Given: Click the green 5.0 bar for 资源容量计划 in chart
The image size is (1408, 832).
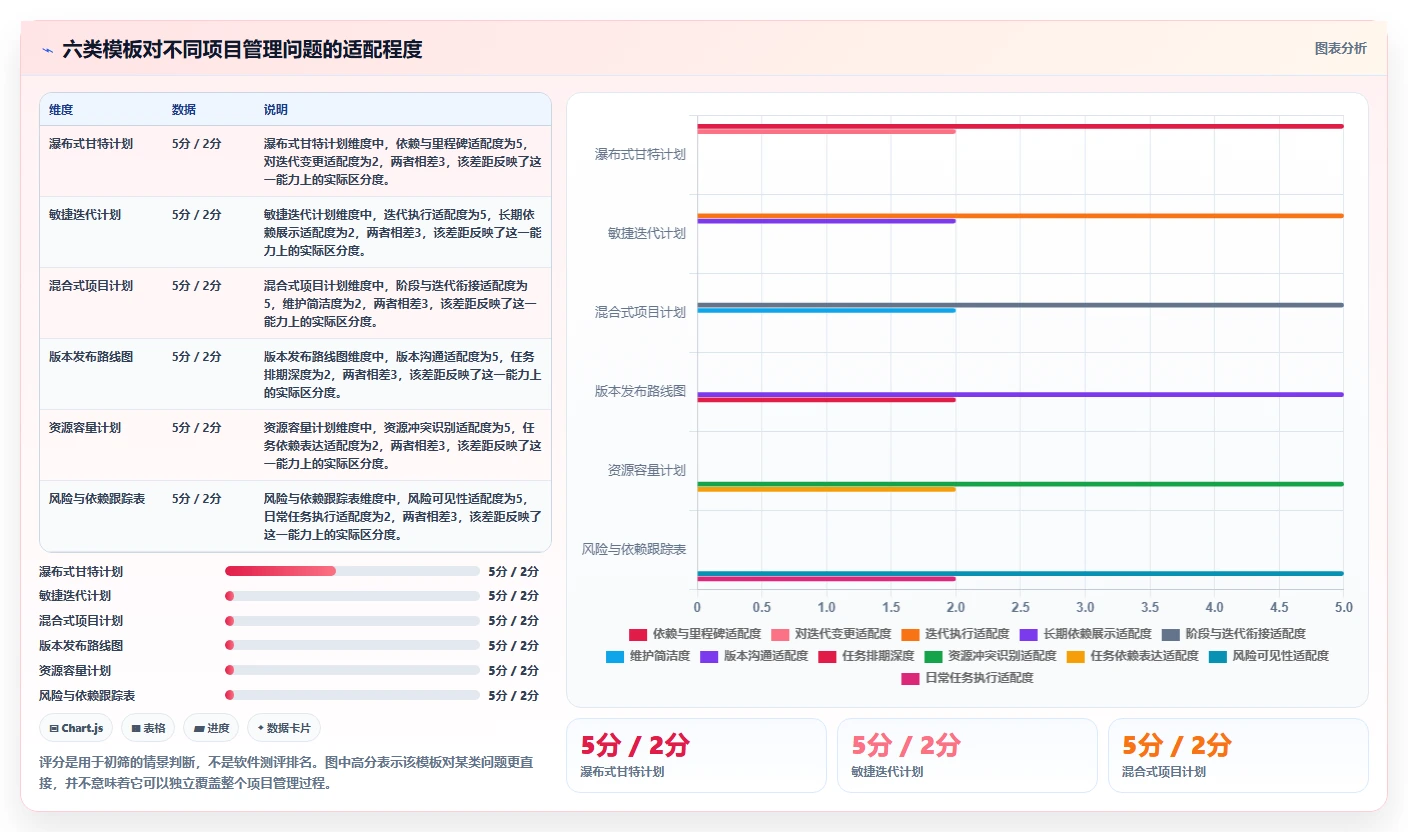Looking at the screenshot, I should point(1020,484).
